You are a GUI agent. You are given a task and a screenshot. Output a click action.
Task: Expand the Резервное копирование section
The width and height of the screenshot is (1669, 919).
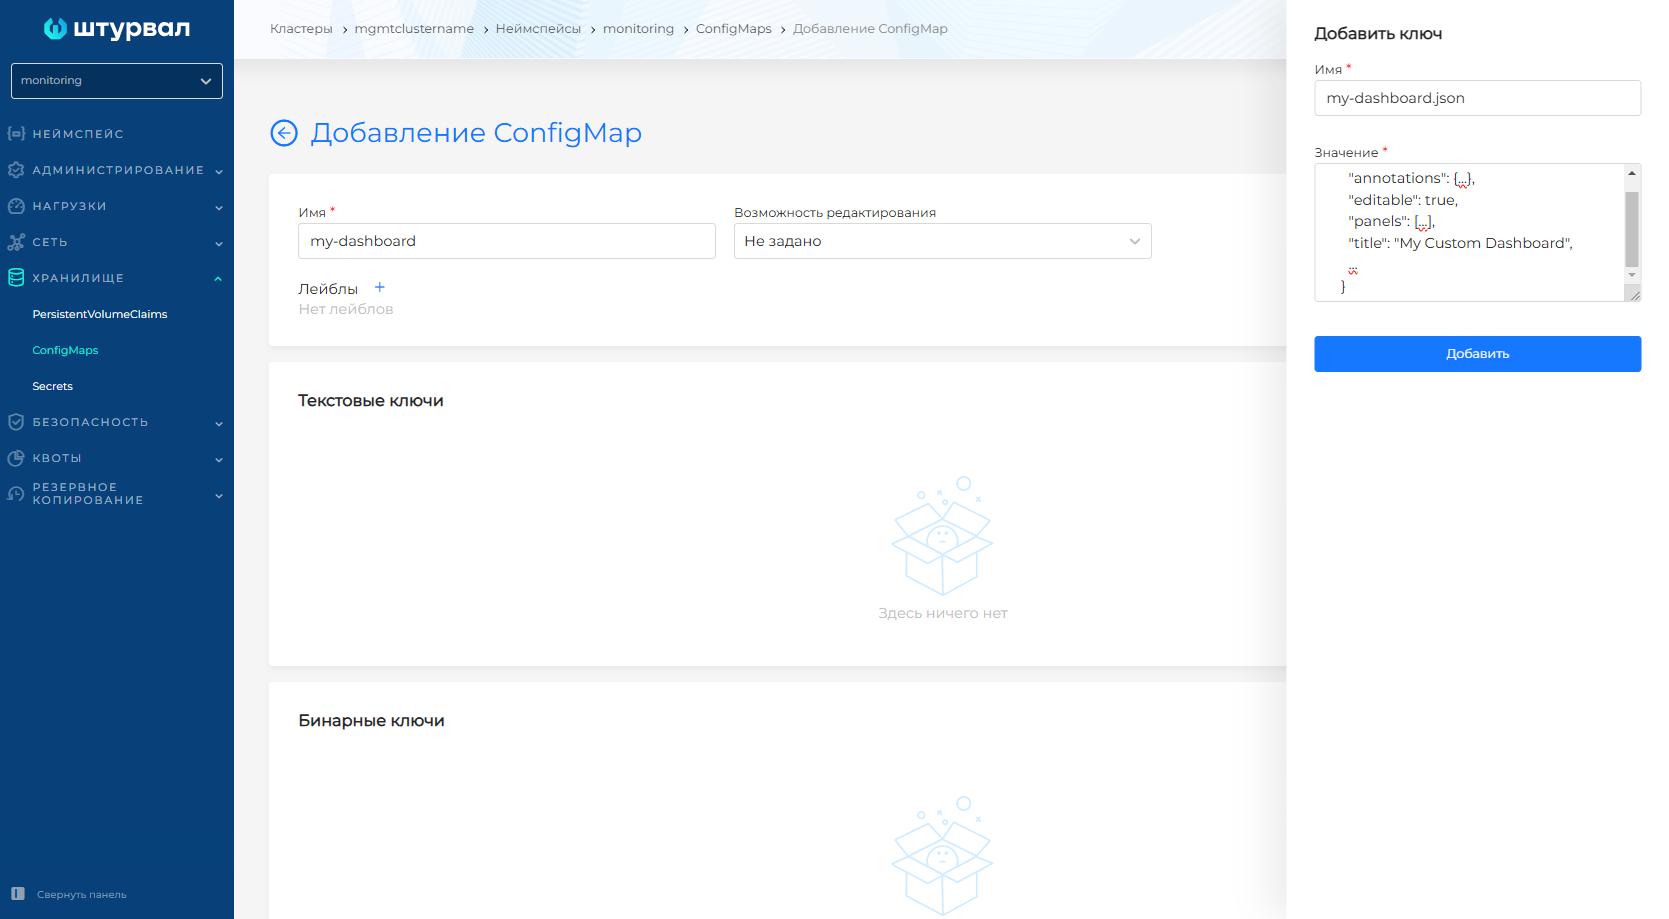point(218,495)
